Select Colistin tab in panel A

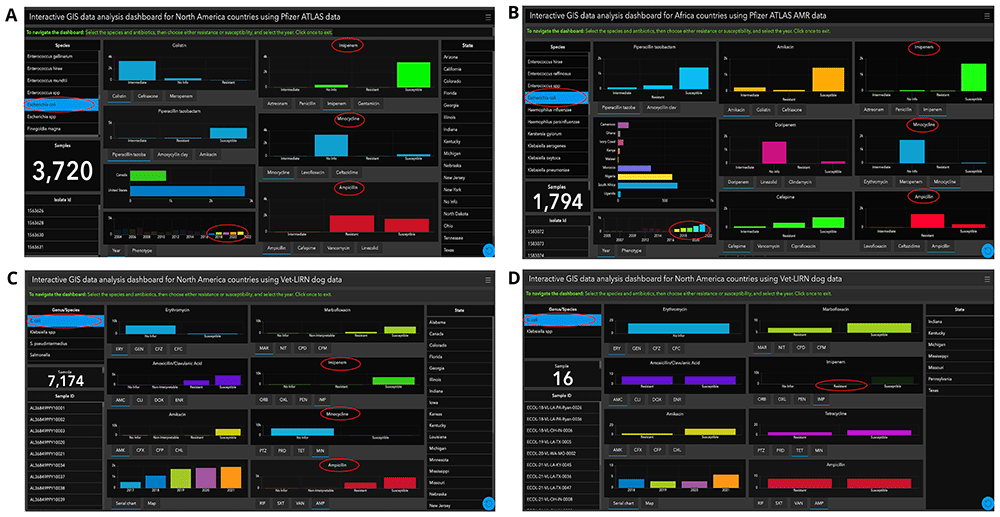[119, 96]
